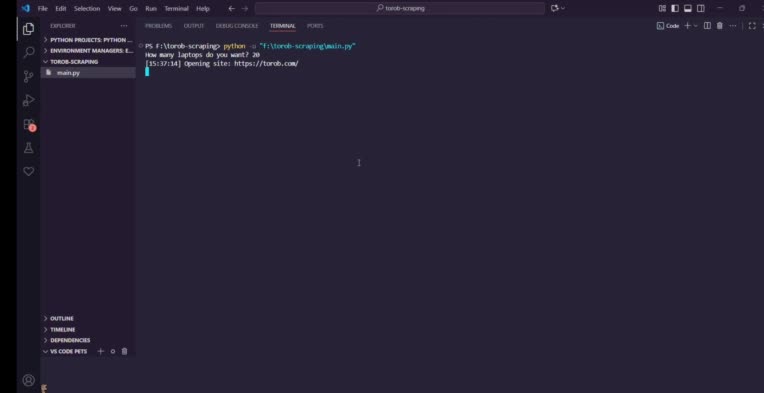This screenshot has height=393, width=764.
Task: Expand the Timeline section
Action: tap(88, 330)
